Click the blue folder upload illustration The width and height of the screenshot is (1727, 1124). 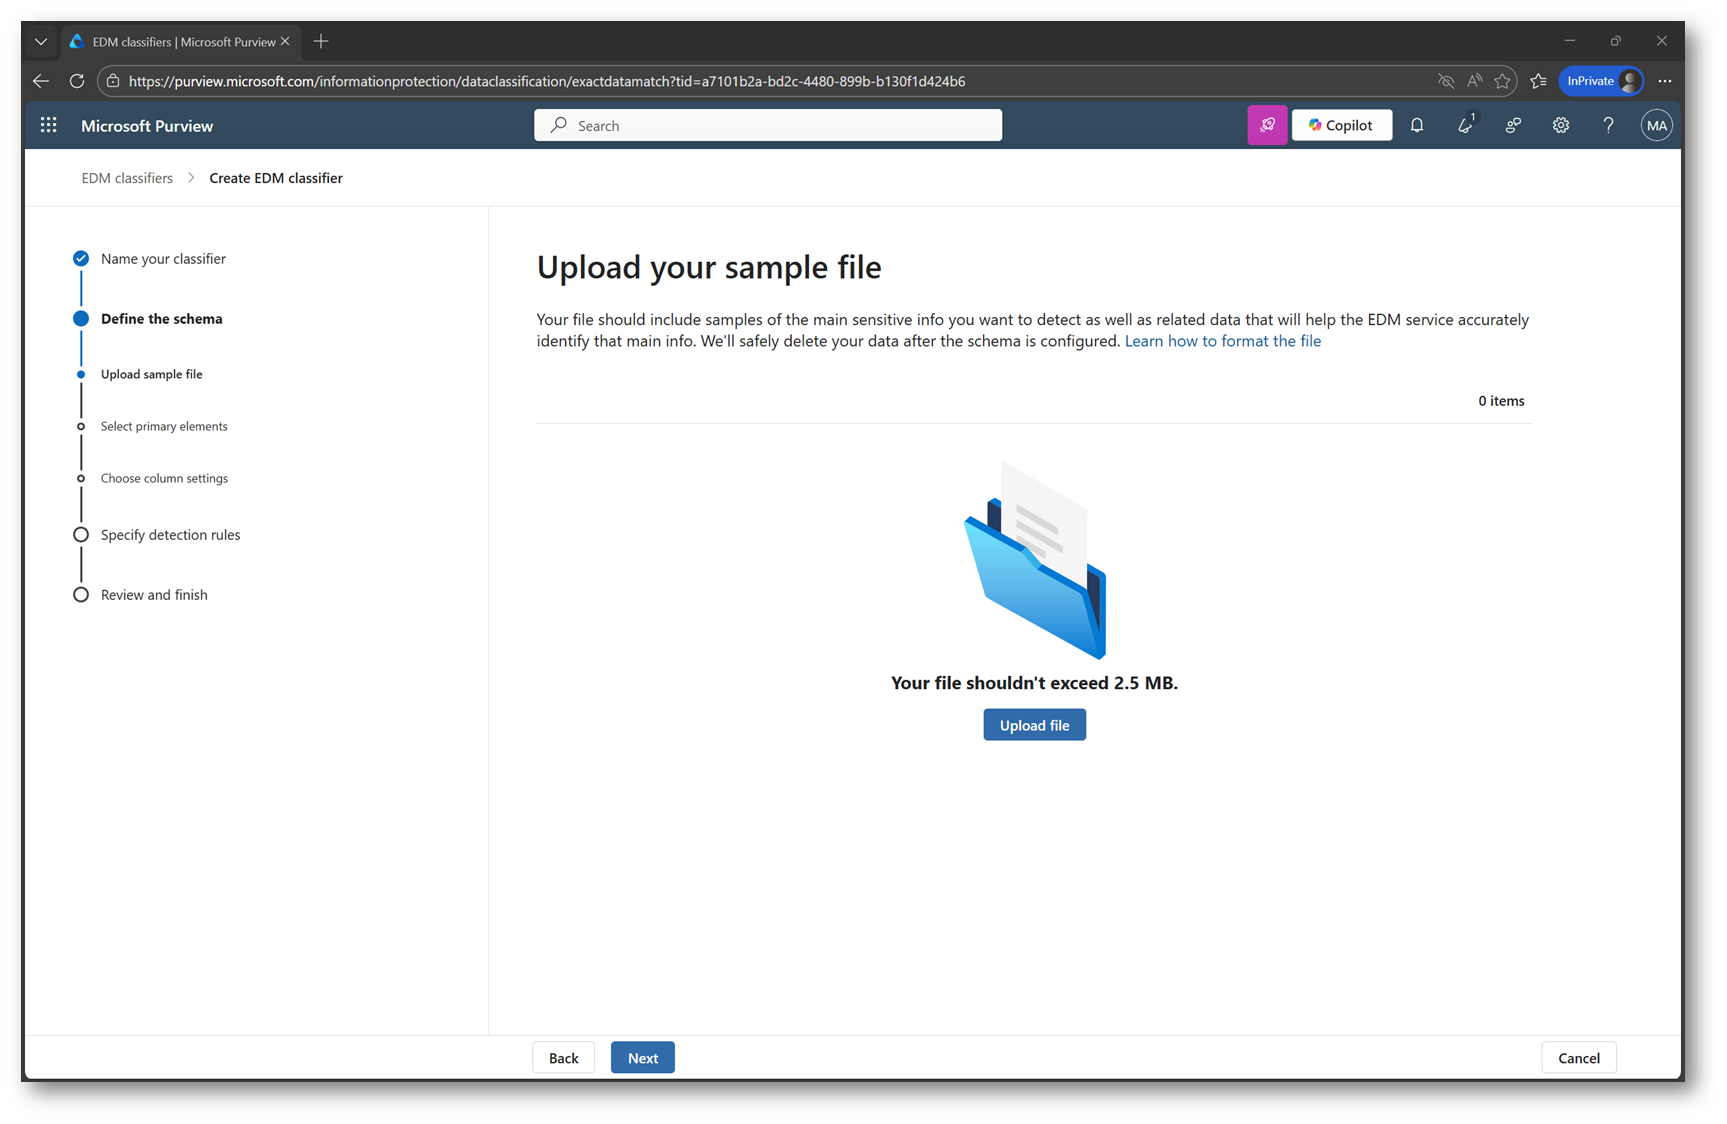1035,560
